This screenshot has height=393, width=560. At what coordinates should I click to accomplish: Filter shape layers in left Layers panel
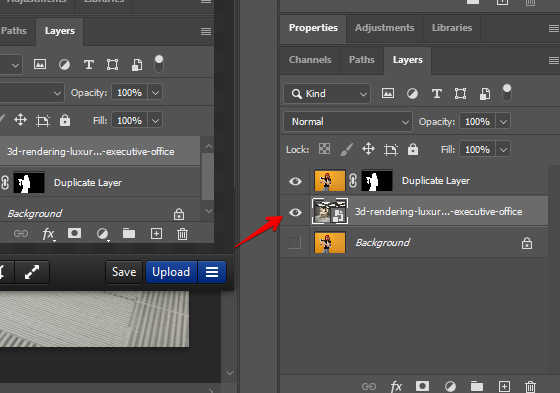[x=112, y=65]
